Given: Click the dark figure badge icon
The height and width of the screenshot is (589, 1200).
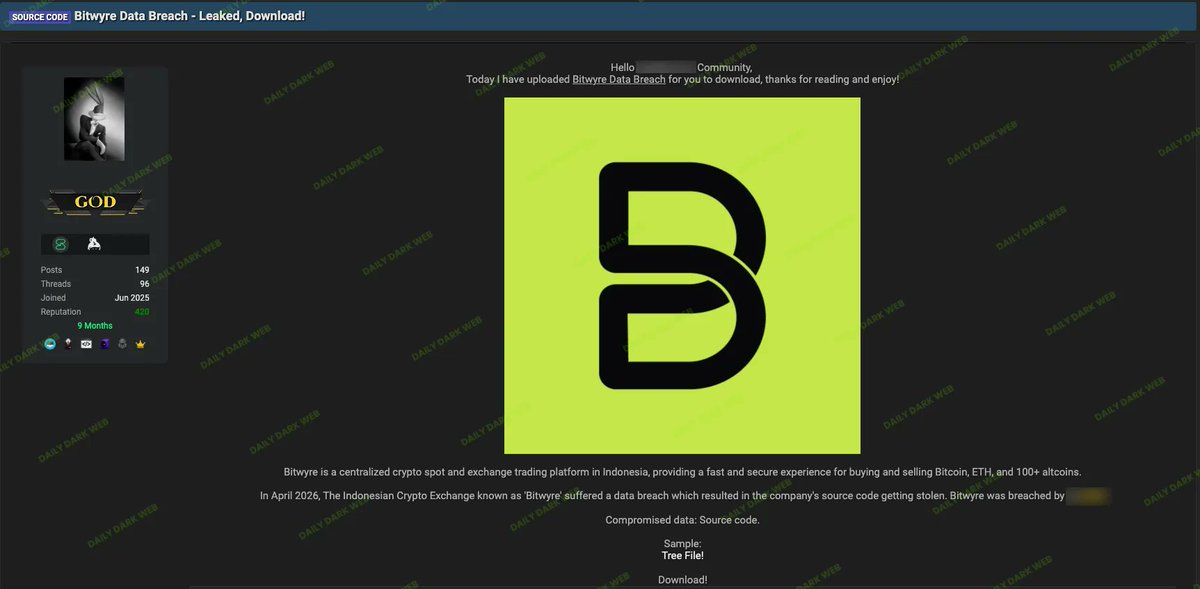Looking at the screenshot, I should pyautogui.click(x=68, y=344).
